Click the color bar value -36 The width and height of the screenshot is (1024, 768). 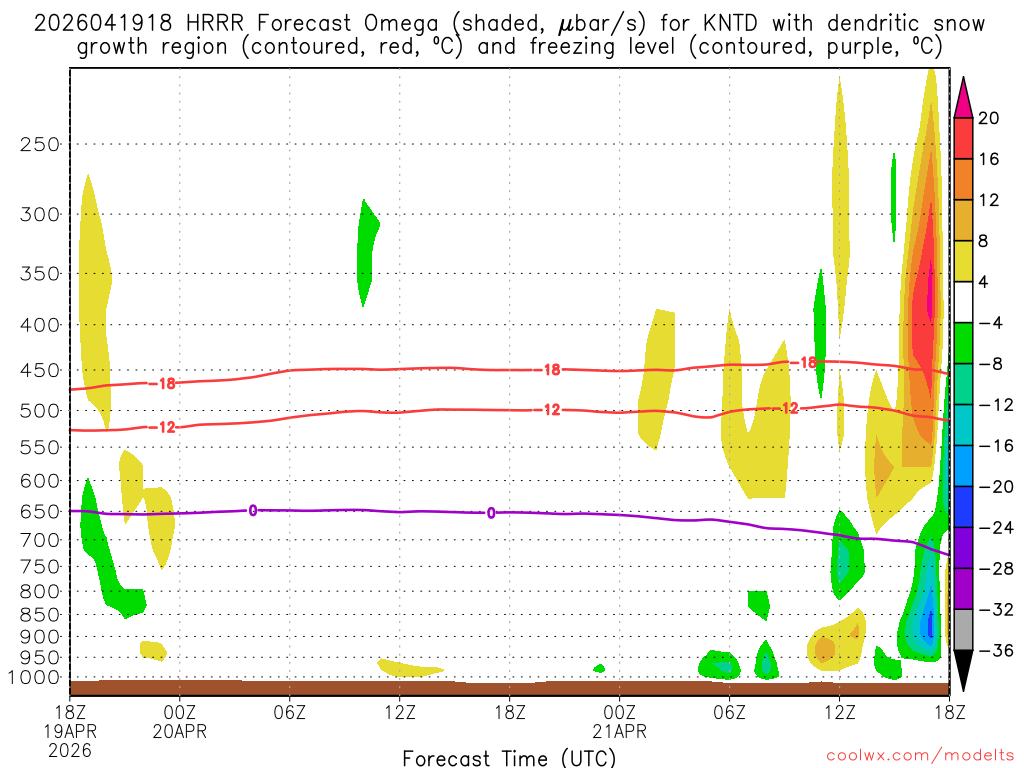click(x=996, y=650)
